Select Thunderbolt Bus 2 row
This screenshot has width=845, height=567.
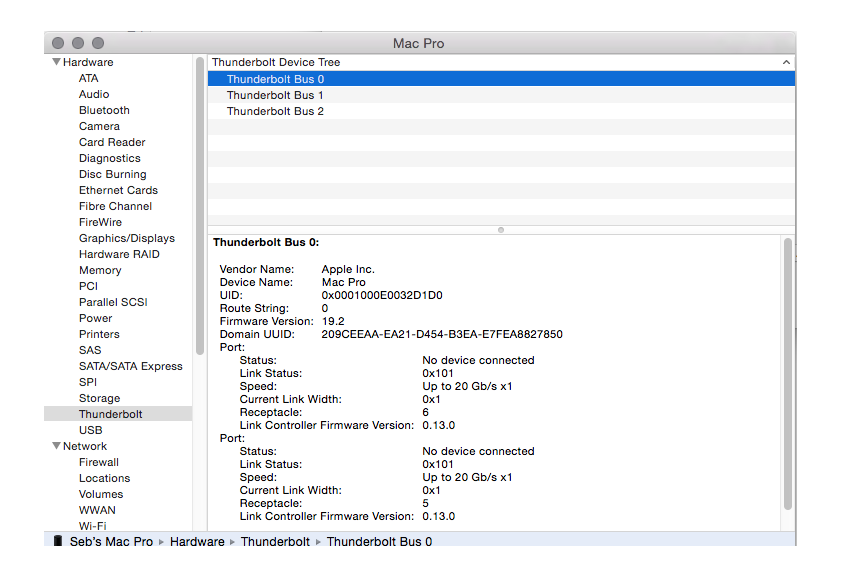coord(501,111)
